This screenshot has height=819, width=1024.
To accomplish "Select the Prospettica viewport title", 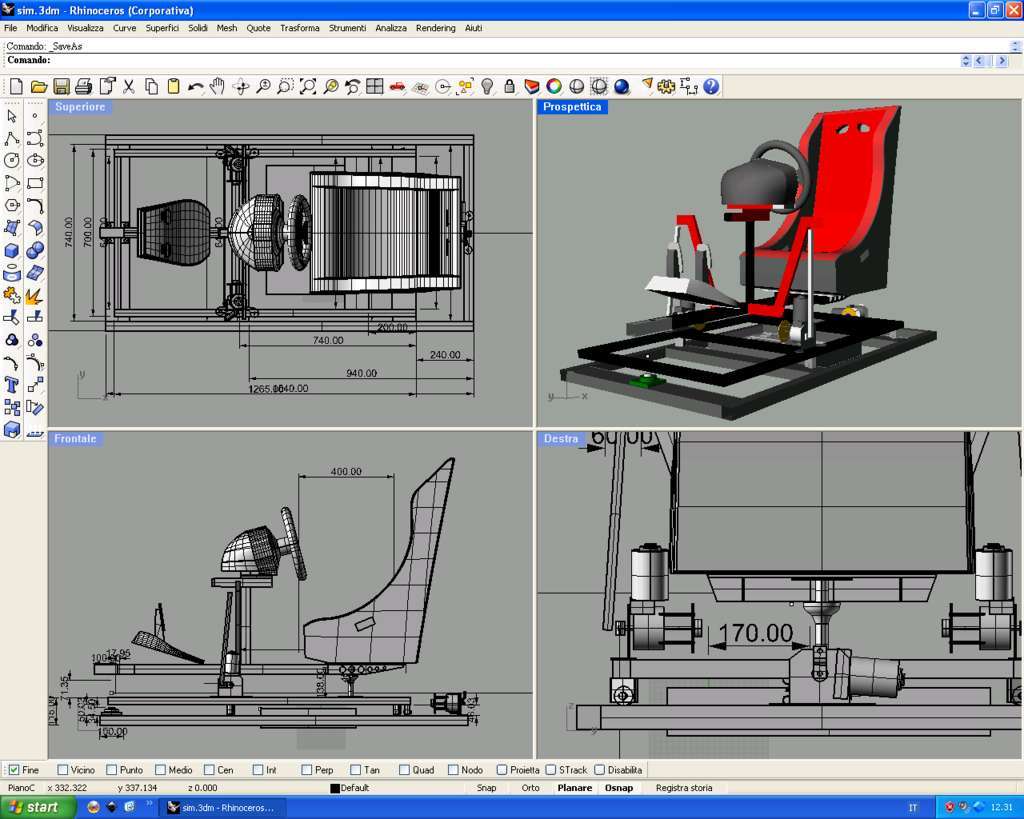I will coord(572,106).
